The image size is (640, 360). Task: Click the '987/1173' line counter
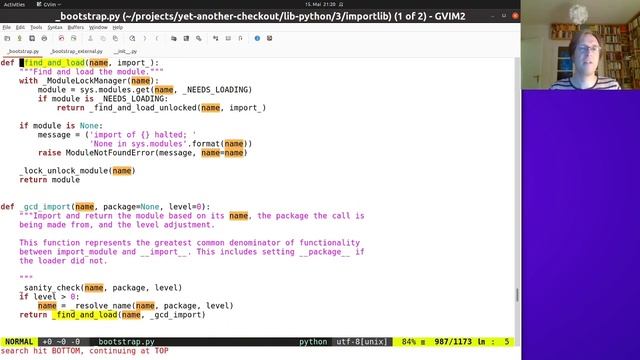tap(453, 342)
